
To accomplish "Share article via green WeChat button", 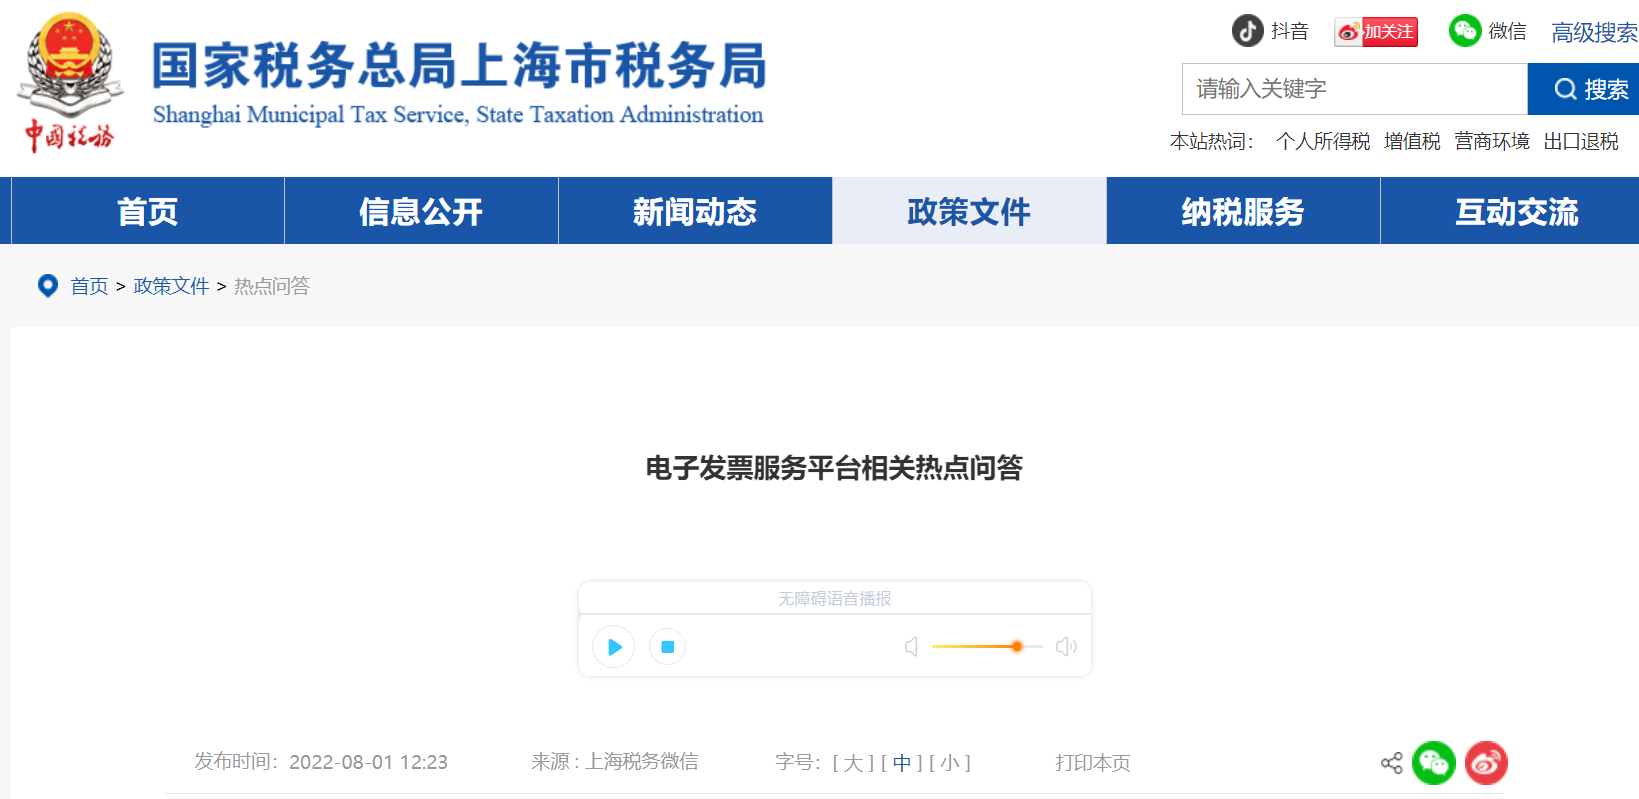I will click(1433, 763).
